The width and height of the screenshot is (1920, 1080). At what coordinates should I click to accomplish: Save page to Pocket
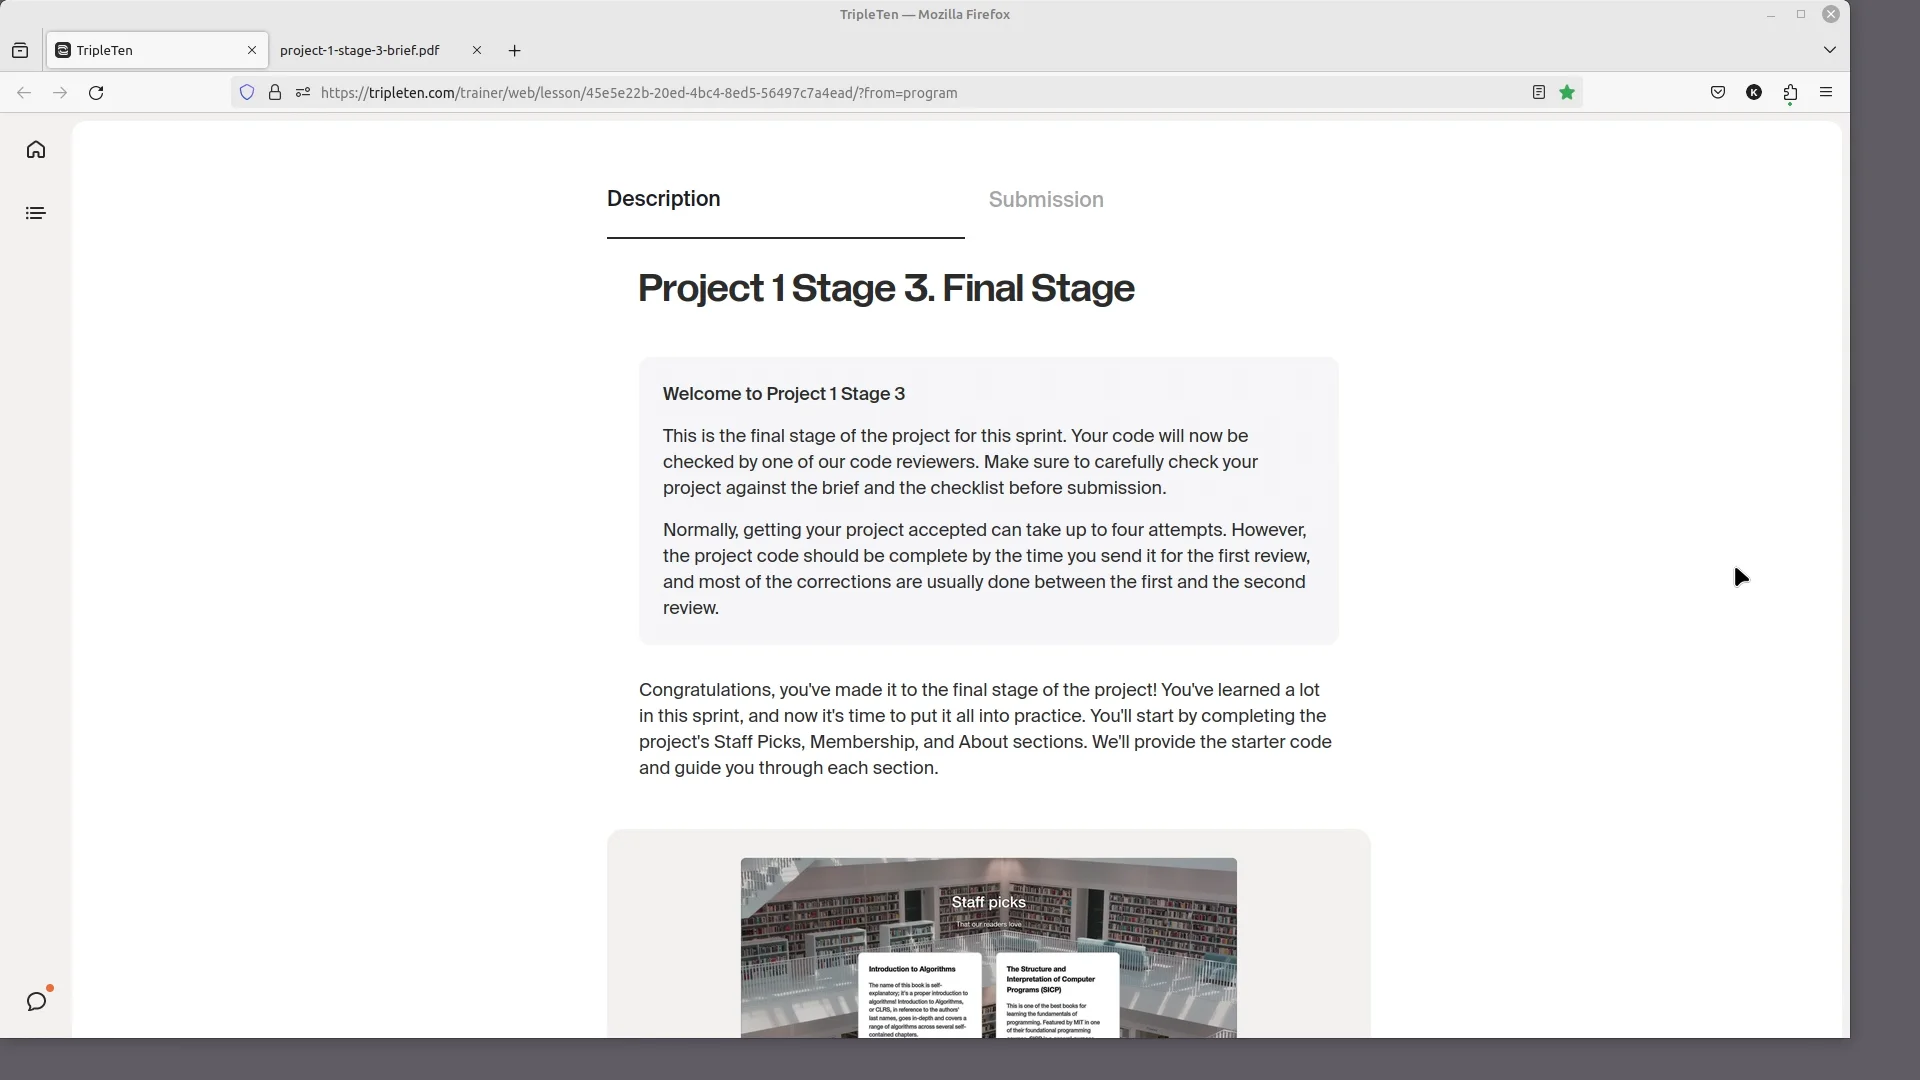[x=1718, y=92]
